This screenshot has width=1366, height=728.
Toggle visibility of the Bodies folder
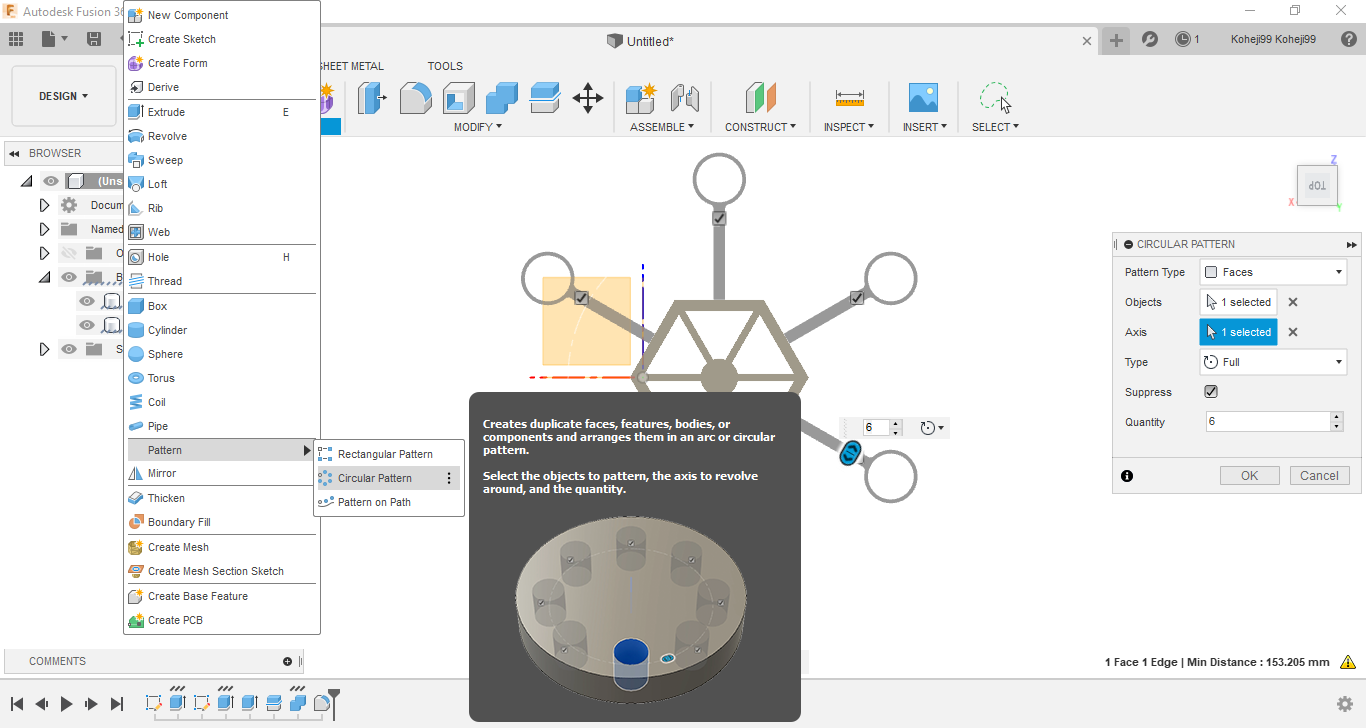[x=69, y=277]
